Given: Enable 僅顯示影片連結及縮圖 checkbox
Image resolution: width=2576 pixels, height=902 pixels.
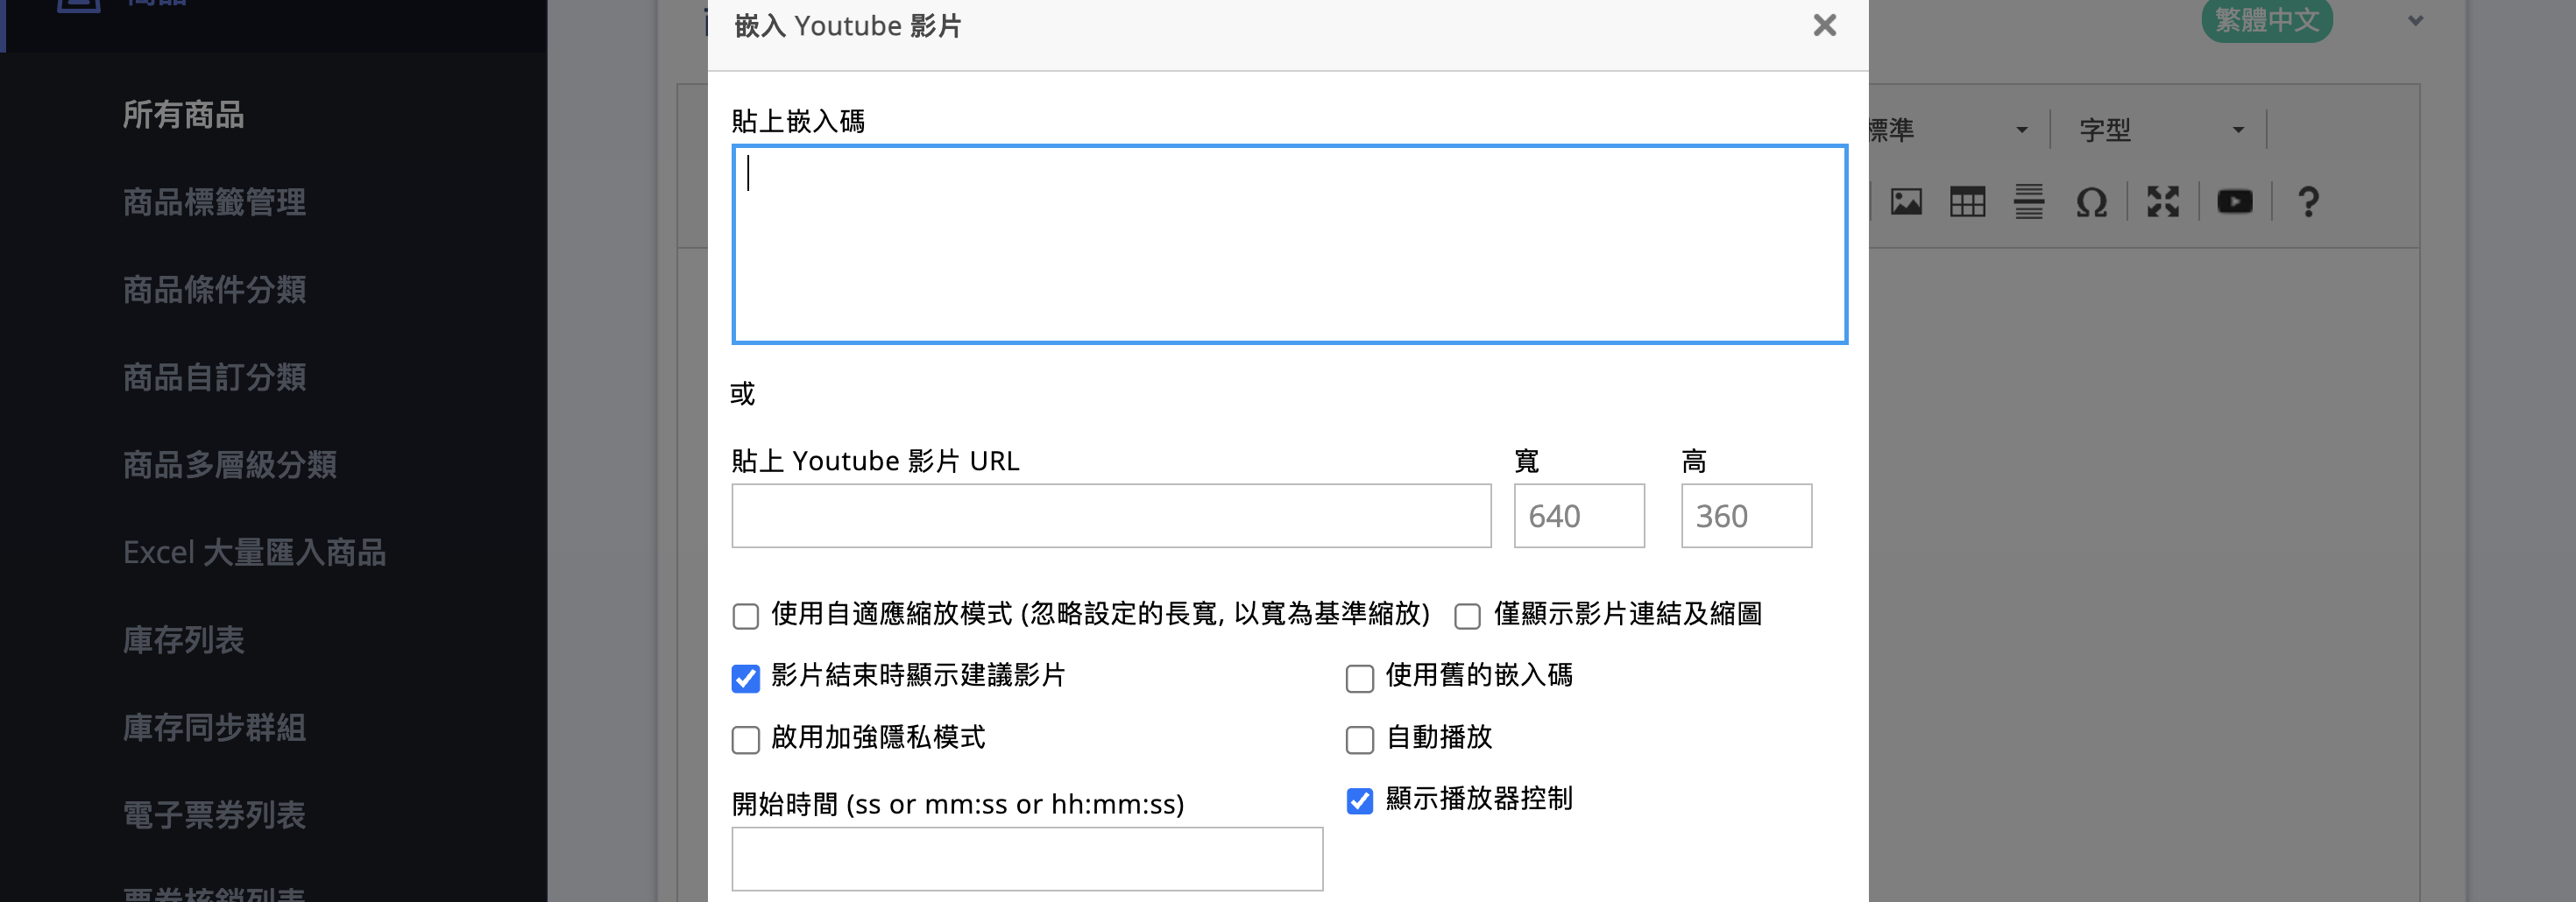Looking at the screenshot, I should (1467, 616).
